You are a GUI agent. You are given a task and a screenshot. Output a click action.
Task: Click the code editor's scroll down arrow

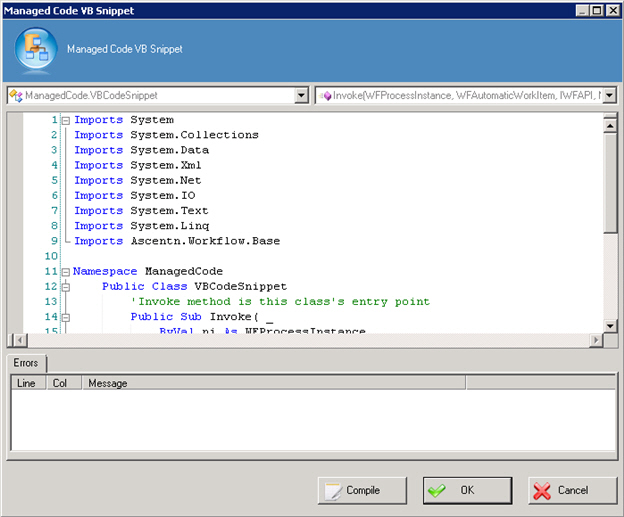(610, 325)
